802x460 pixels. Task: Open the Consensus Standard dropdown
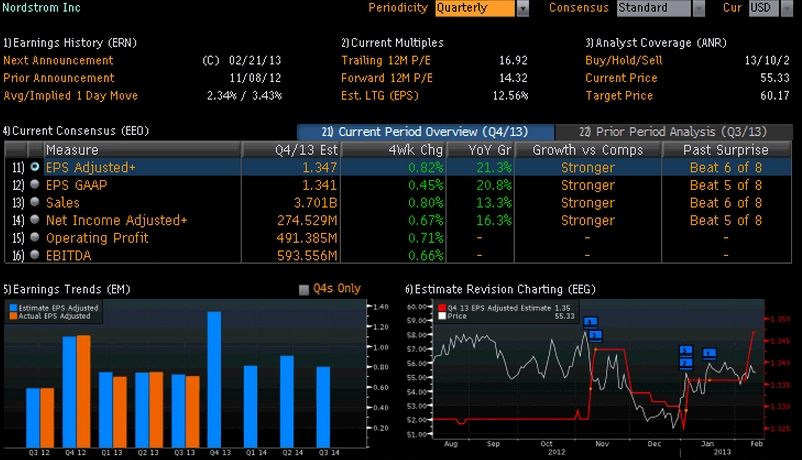[x=699, y=8]
